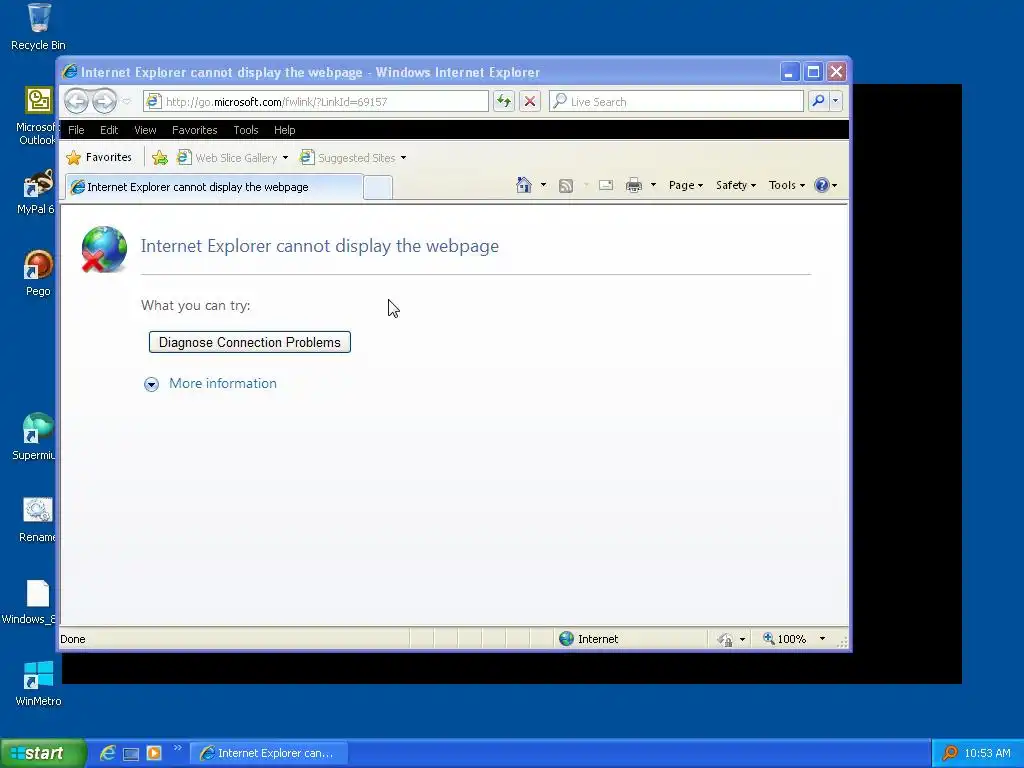1024x768 pixels.
Task: Open the Help question-mark icon menu
Action: coord(825,185)
